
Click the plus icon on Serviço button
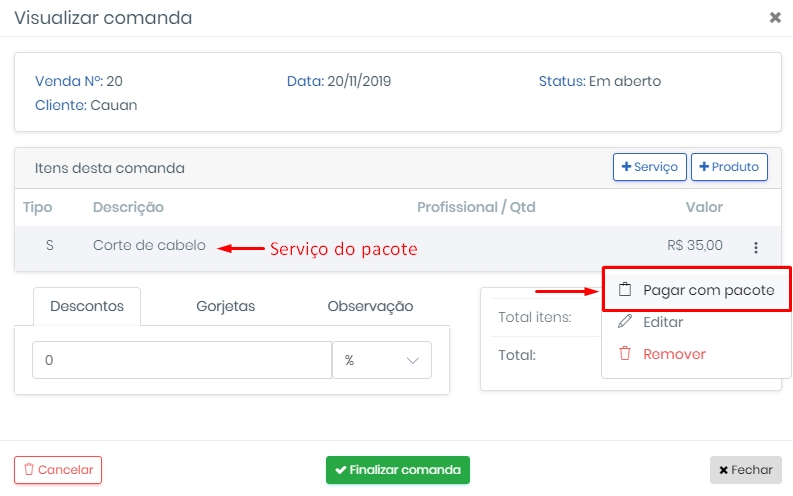coord(626,166)
